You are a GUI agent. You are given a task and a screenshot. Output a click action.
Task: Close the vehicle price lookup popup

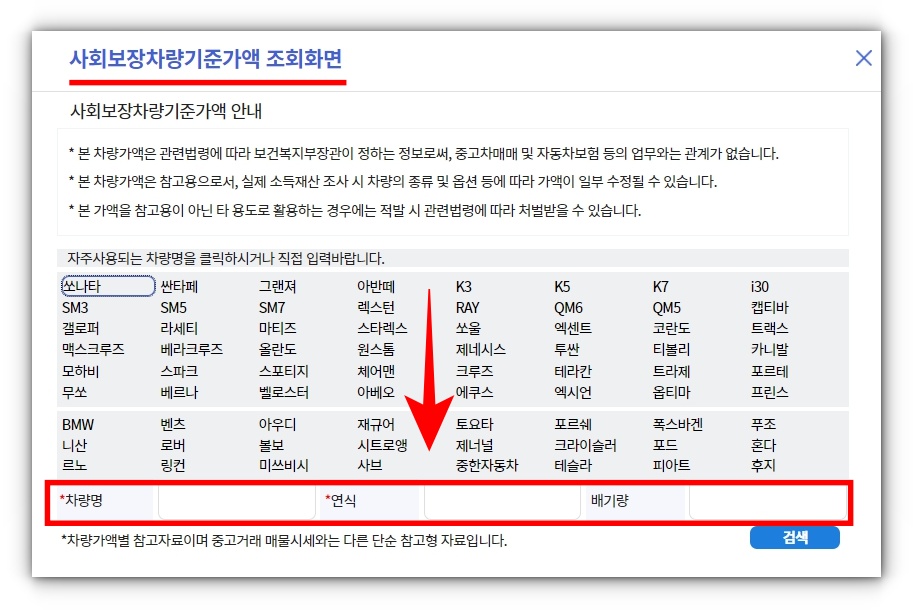(863, 57)
